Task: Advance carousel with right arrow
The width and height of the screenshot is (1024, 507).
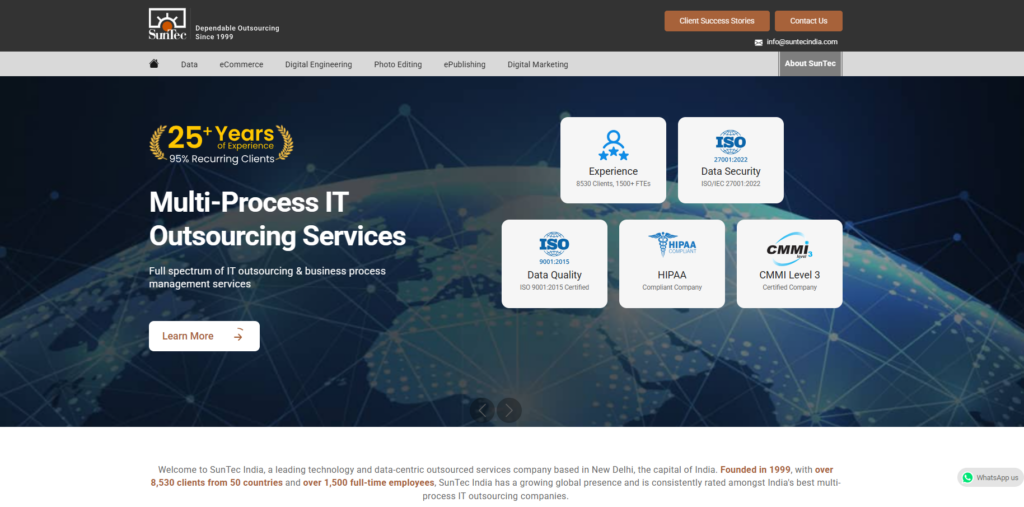Action: click(510, 409)
